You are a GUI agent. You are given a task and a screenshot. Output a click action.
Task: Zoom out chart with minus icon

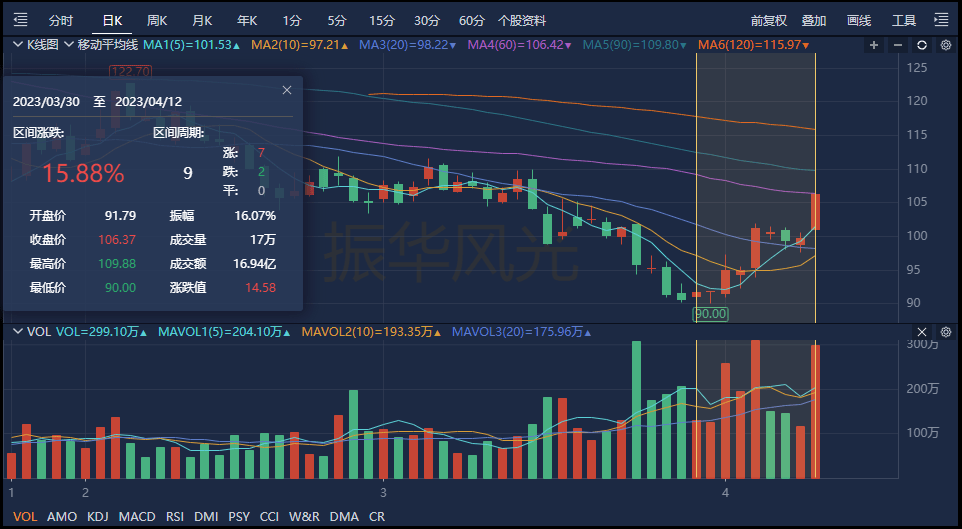(x=898, y=45)
